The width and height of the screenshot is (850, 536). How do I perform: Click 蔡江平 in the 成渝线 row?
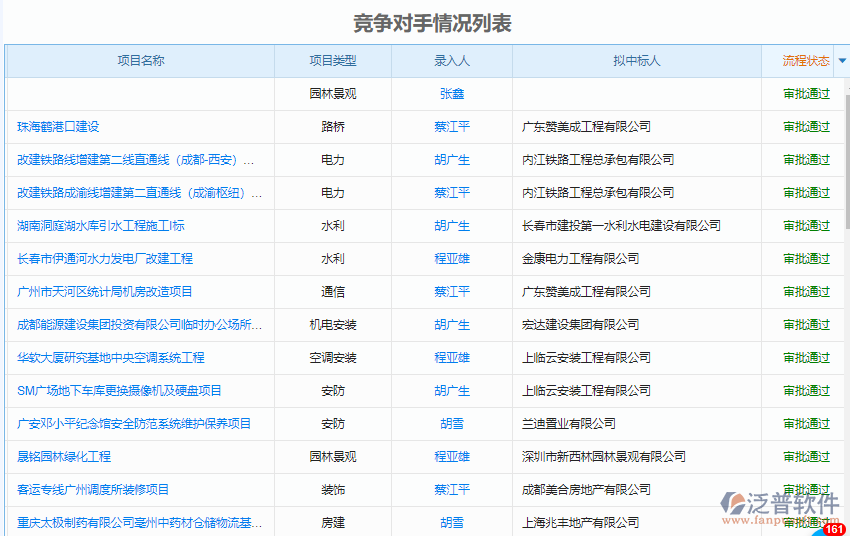point(452,193)
